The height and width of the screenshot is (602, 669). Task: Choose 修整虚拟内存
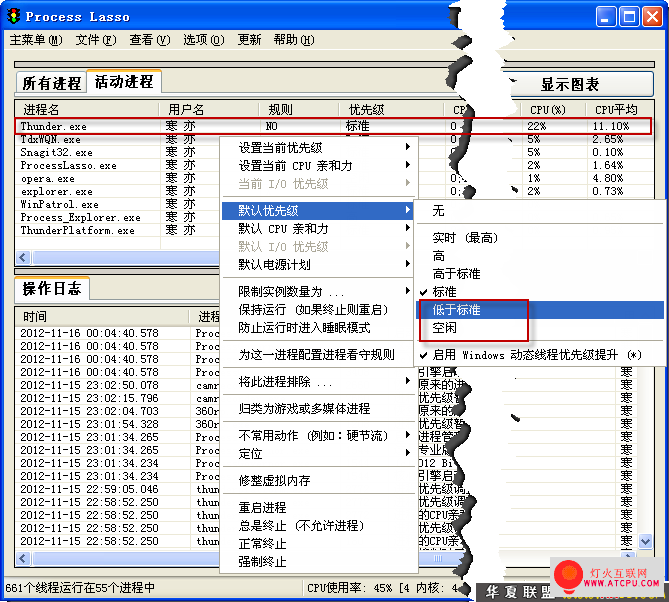pos(317,480)
